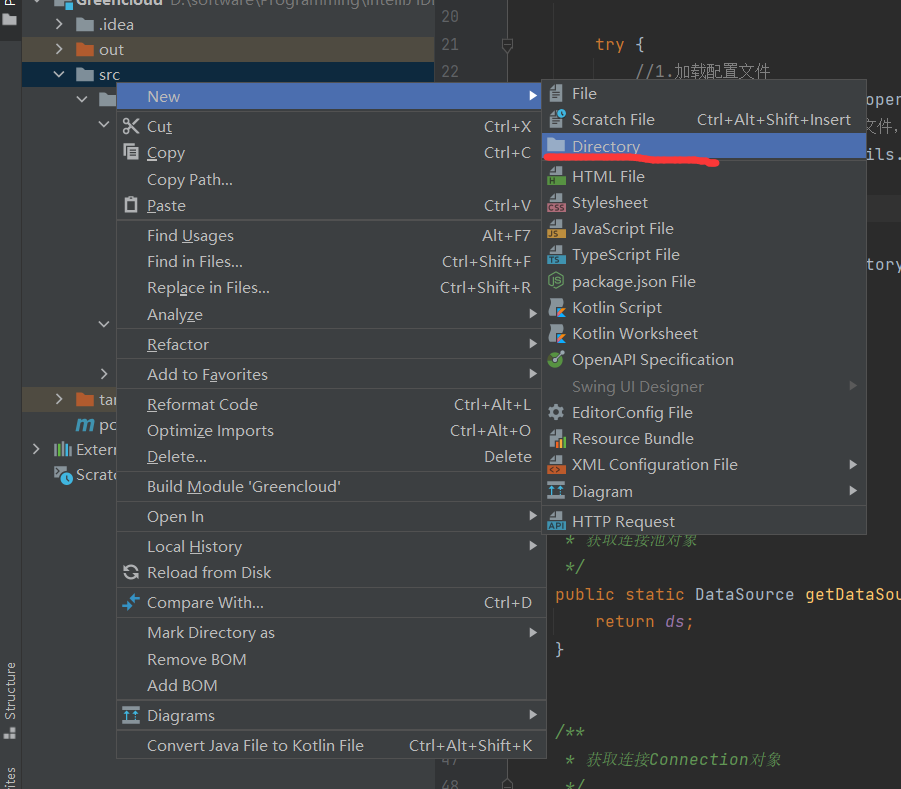Click the Kotlin Worksheet icon
901x789 pixels.
[556, 333]
